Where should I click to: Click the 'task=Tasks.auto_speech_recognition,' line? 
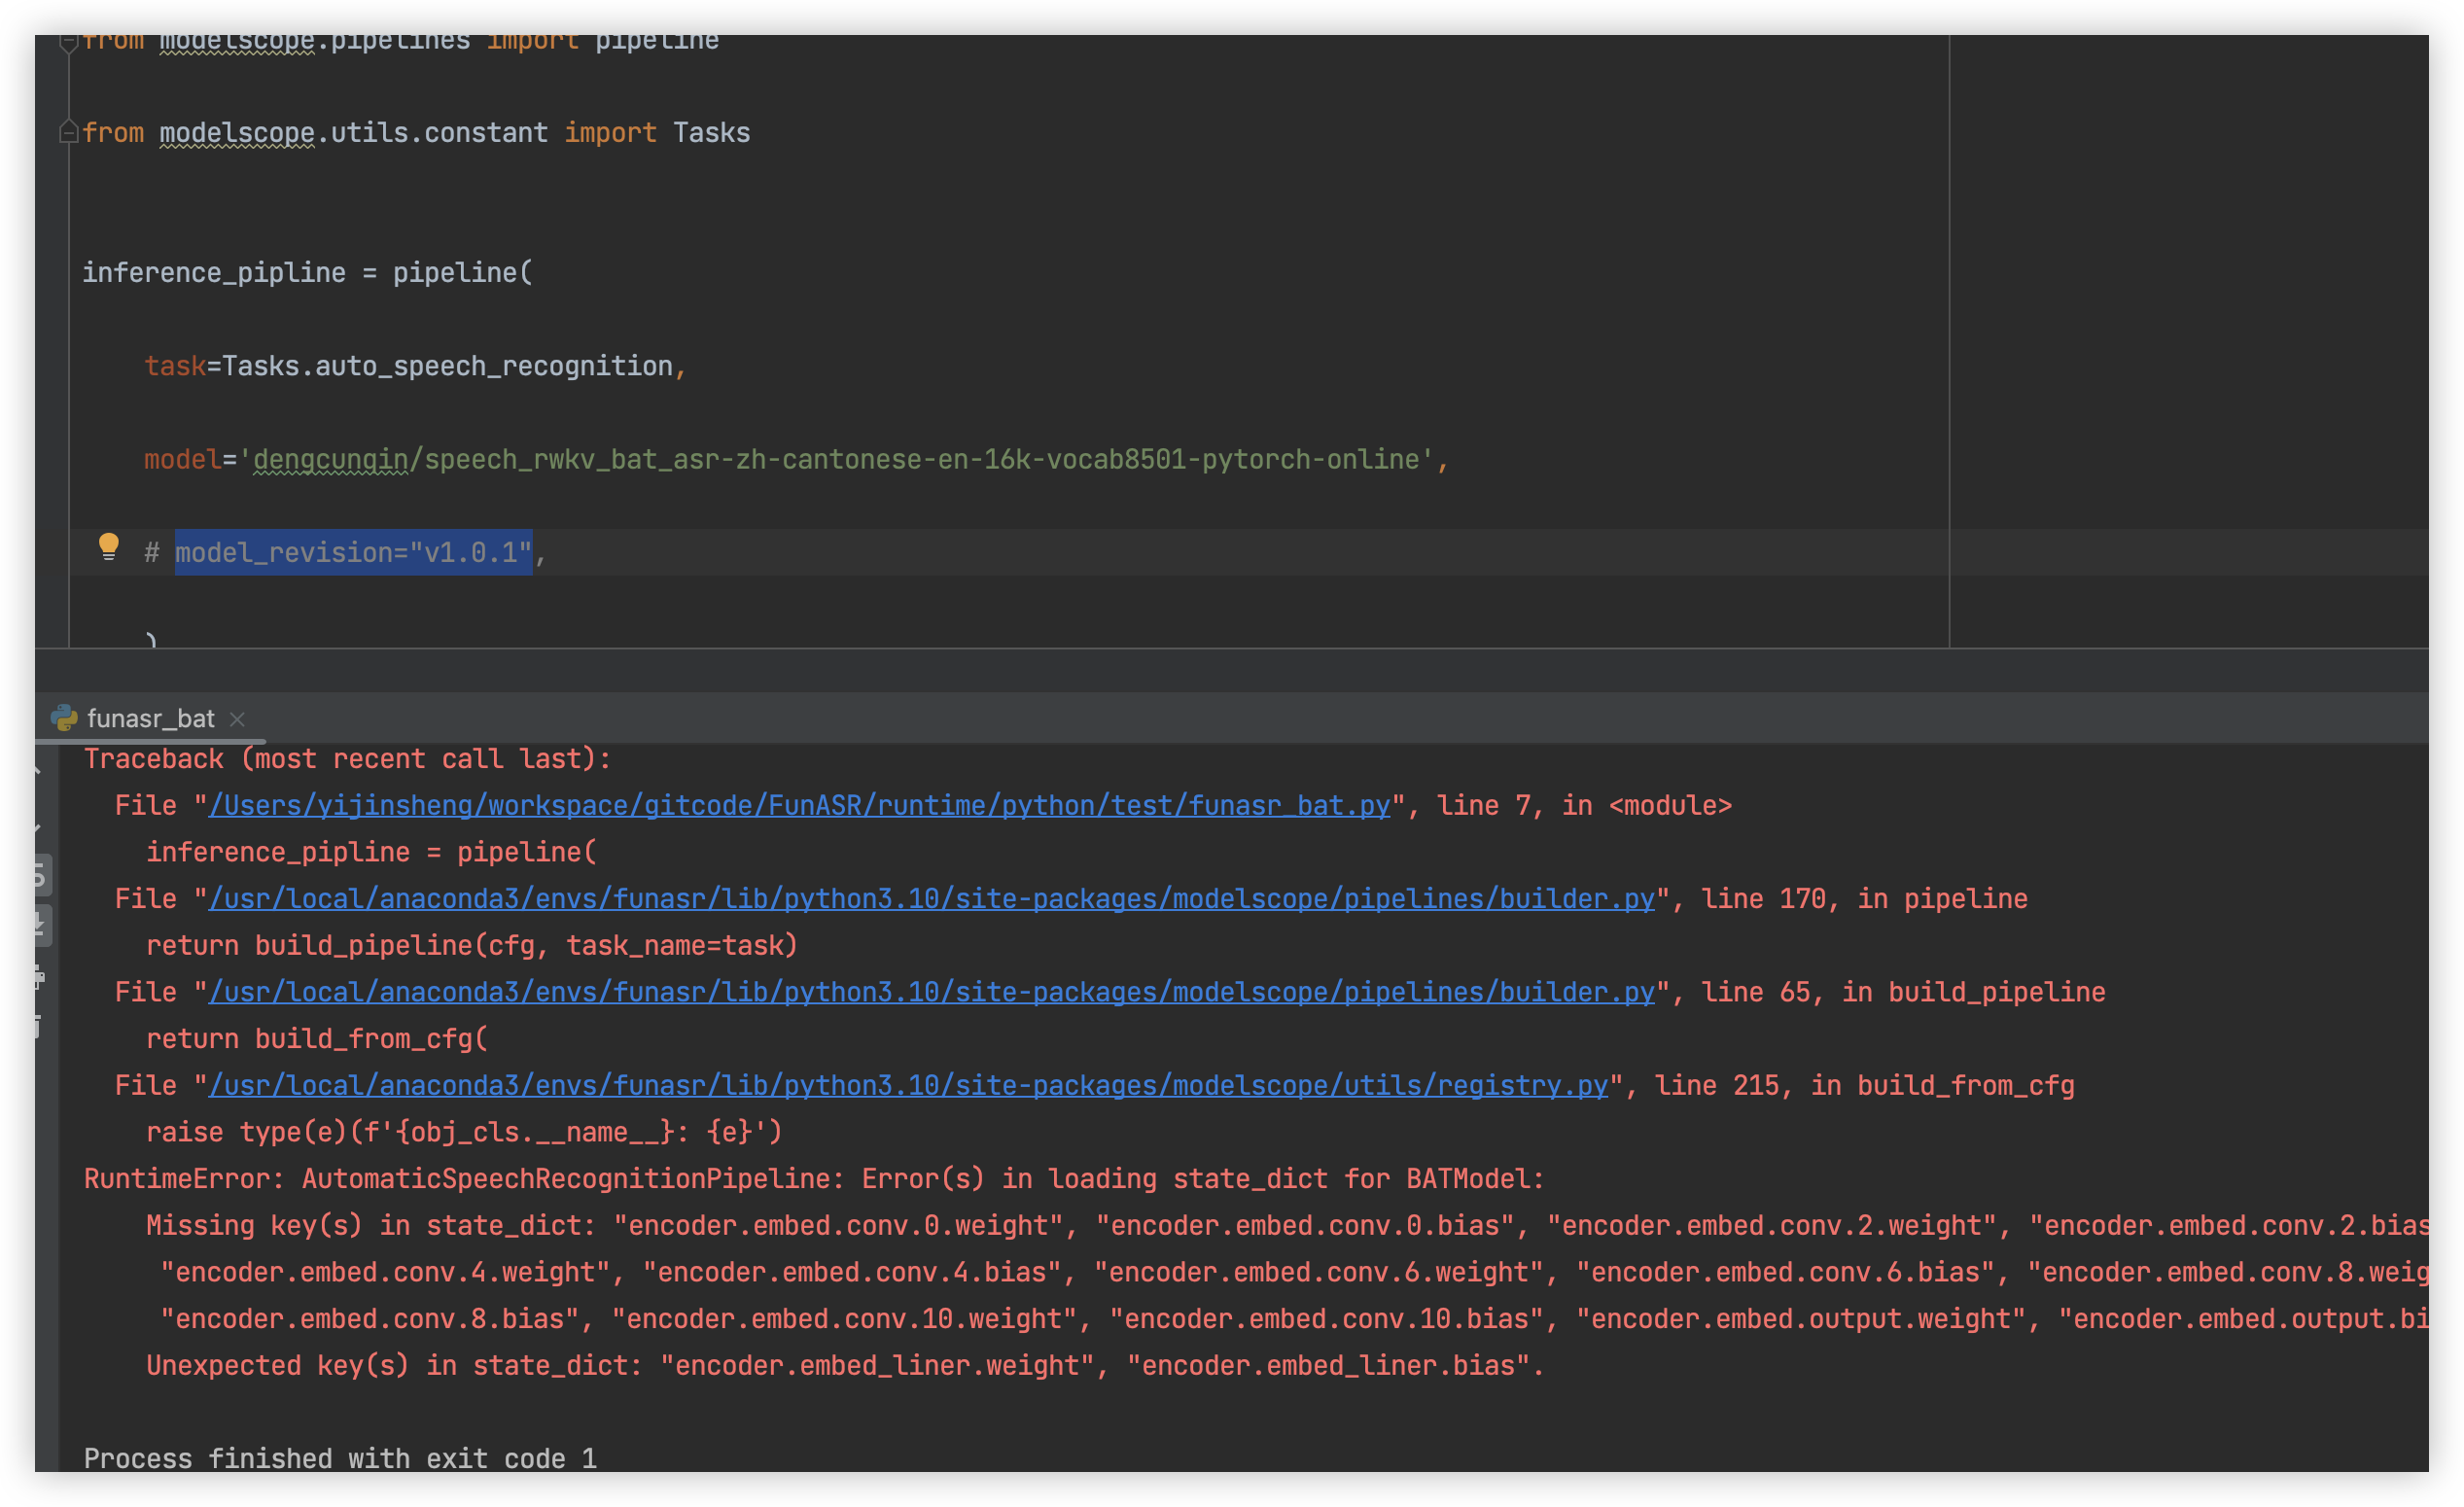(415, 366)
